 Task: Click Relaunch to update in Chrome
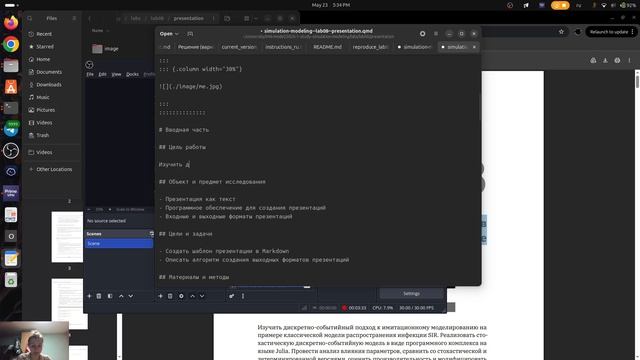609,32
